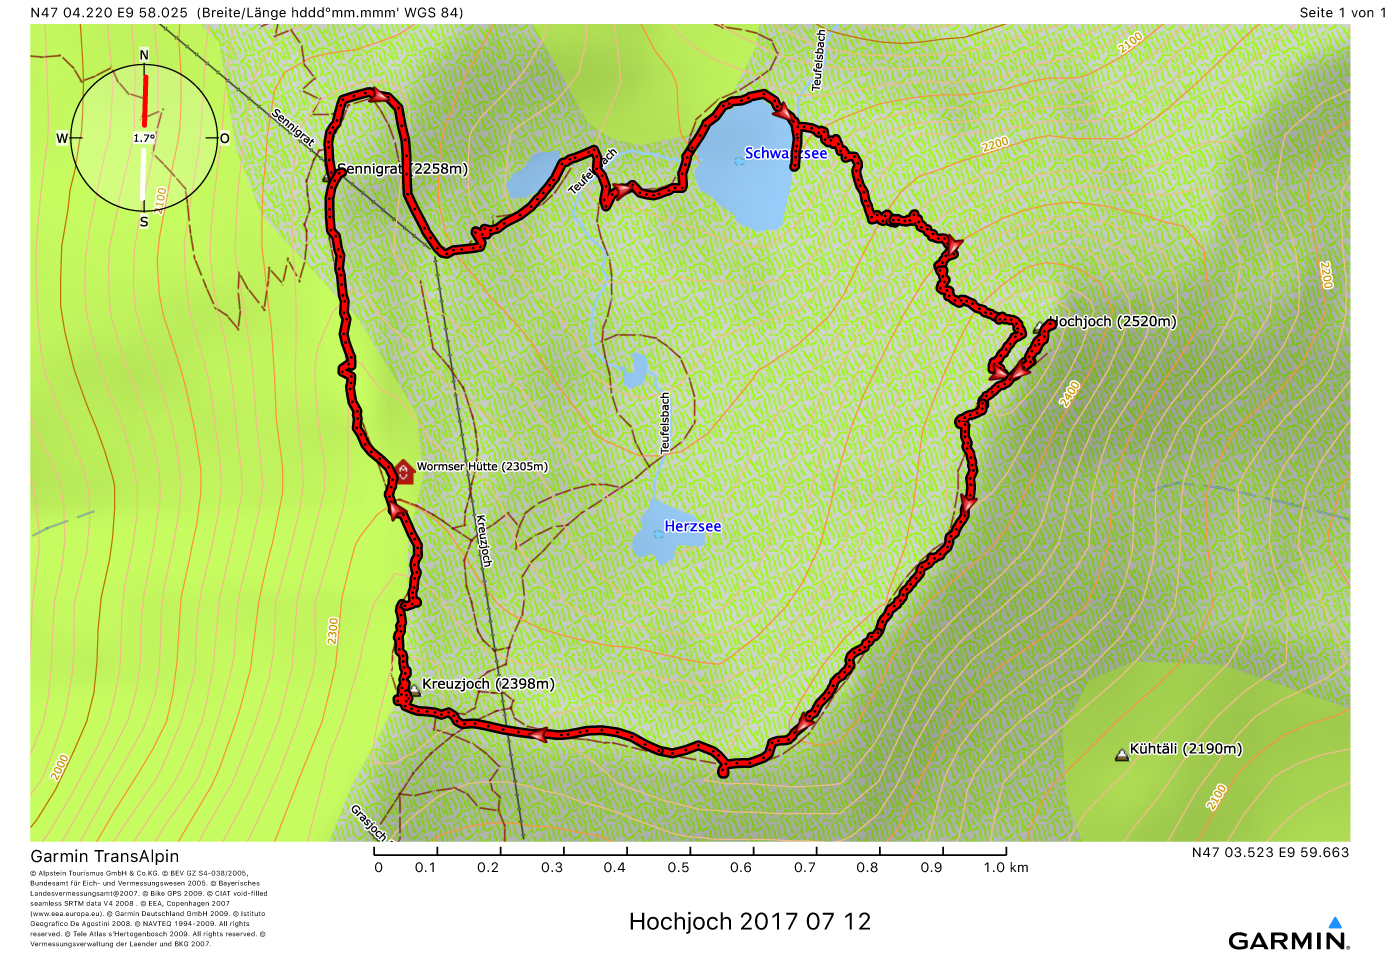
Task: Select the Kreuzjoch summit triangle marker
Action: pos(414,689)
